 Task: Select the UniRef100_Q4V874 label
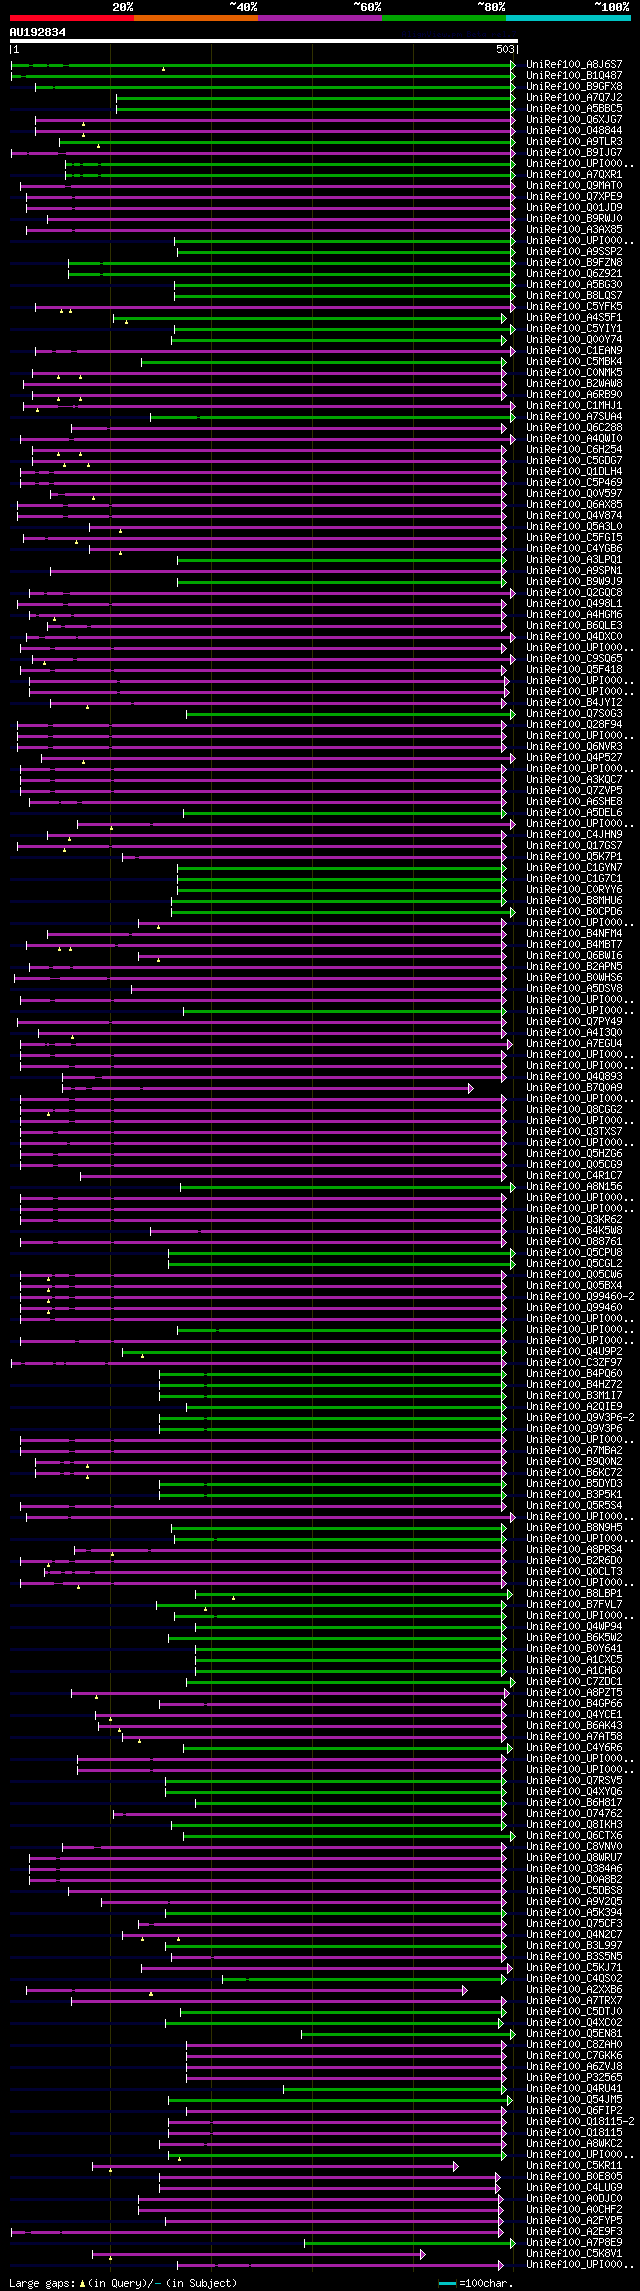tap(574, 515)
